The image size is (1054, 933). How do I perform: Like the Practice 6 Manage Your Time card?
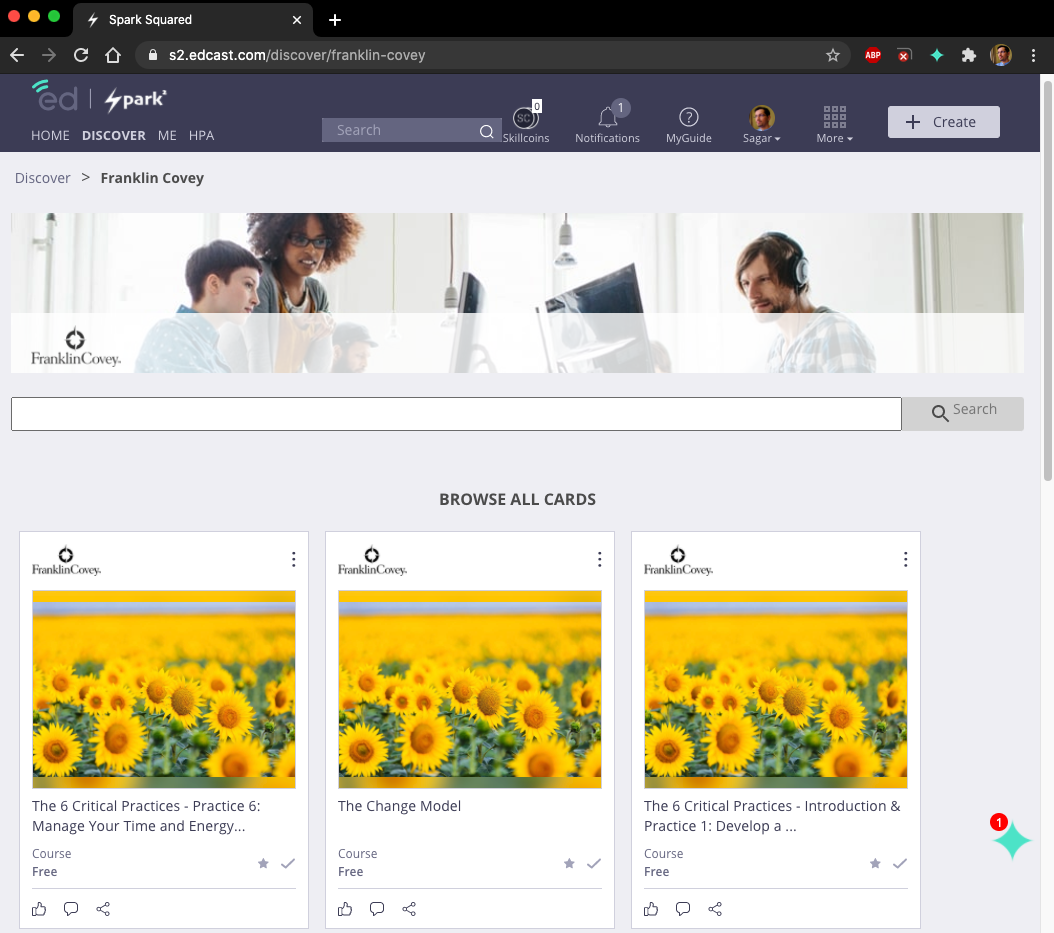(x=39, y=909)
